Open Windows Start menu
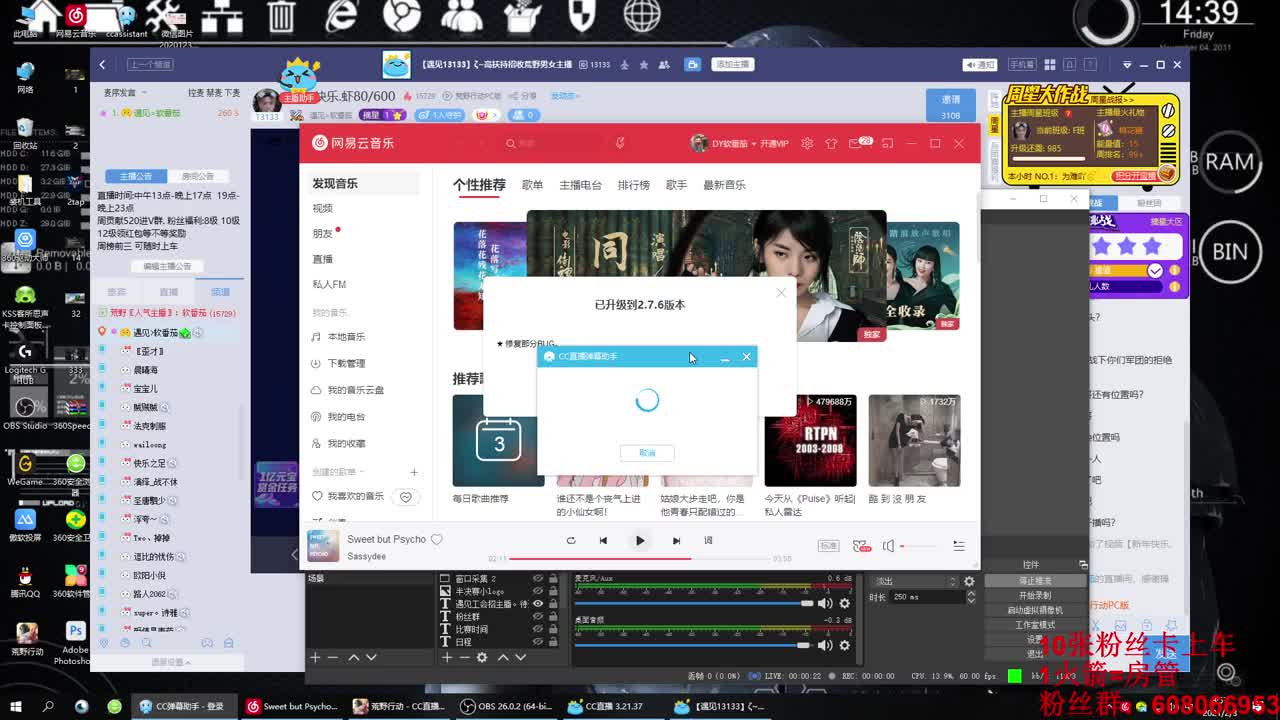Screen dimensions: 1280x720 [x=17, y=707]
